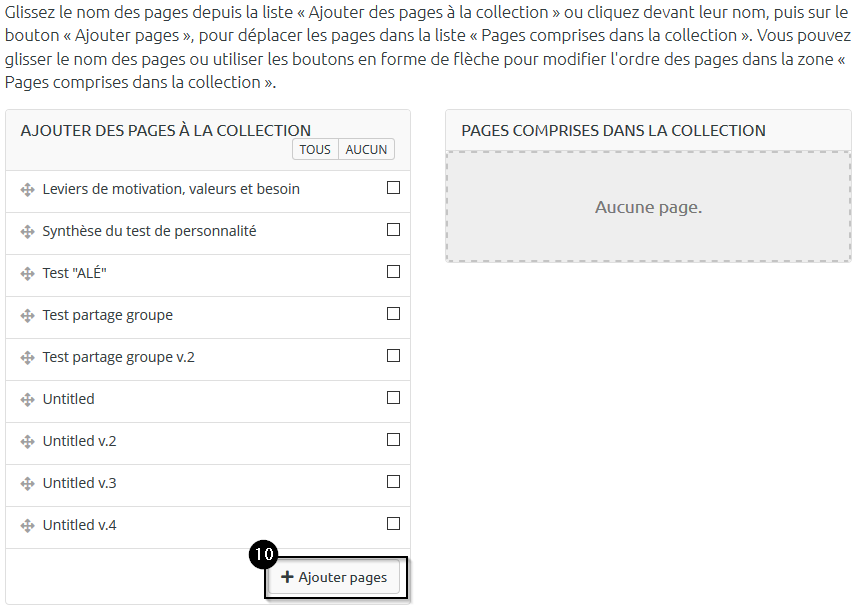Click the move icon beside Synthèse du test

pyautogui.click(x=28, y=232)
